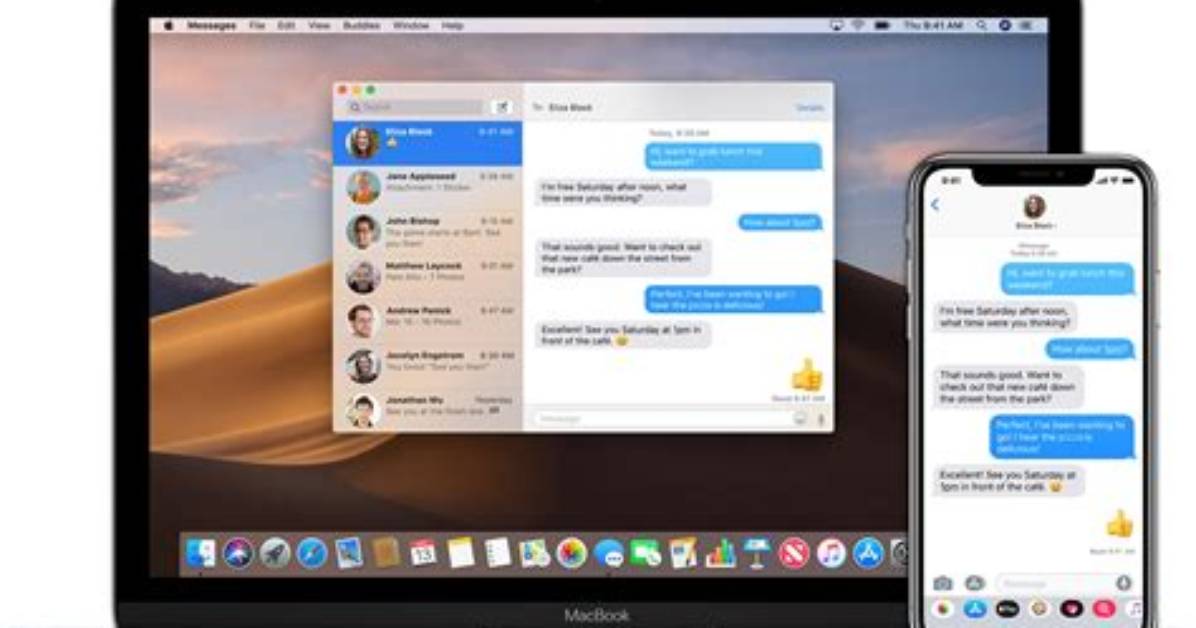
Task: Open Keynote podium icon in Dock
Action: (757, 553)
